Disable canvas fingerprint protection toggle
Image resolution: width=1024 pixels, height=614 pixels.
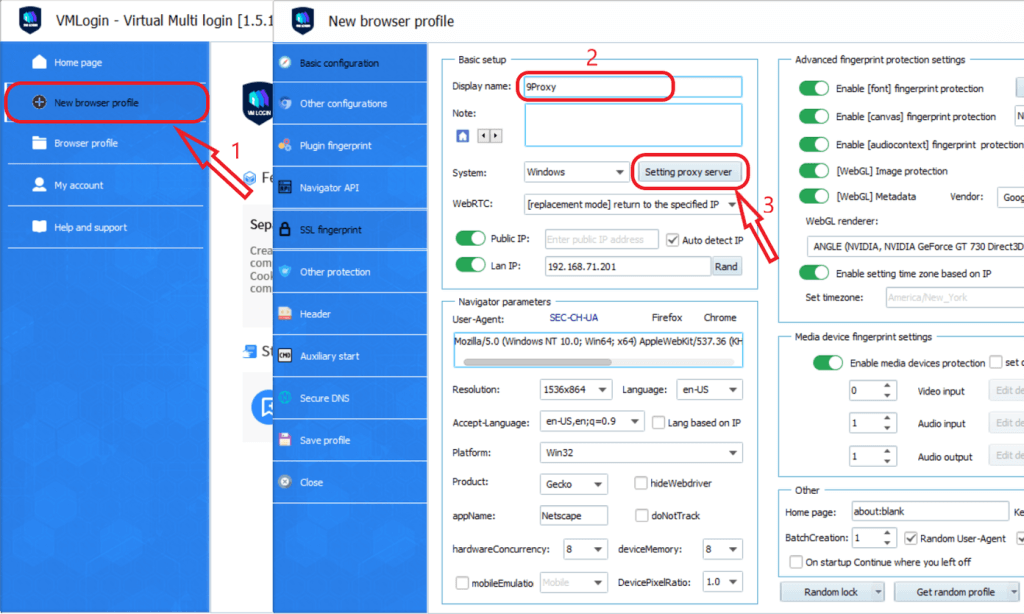click(x=814, y=116)
